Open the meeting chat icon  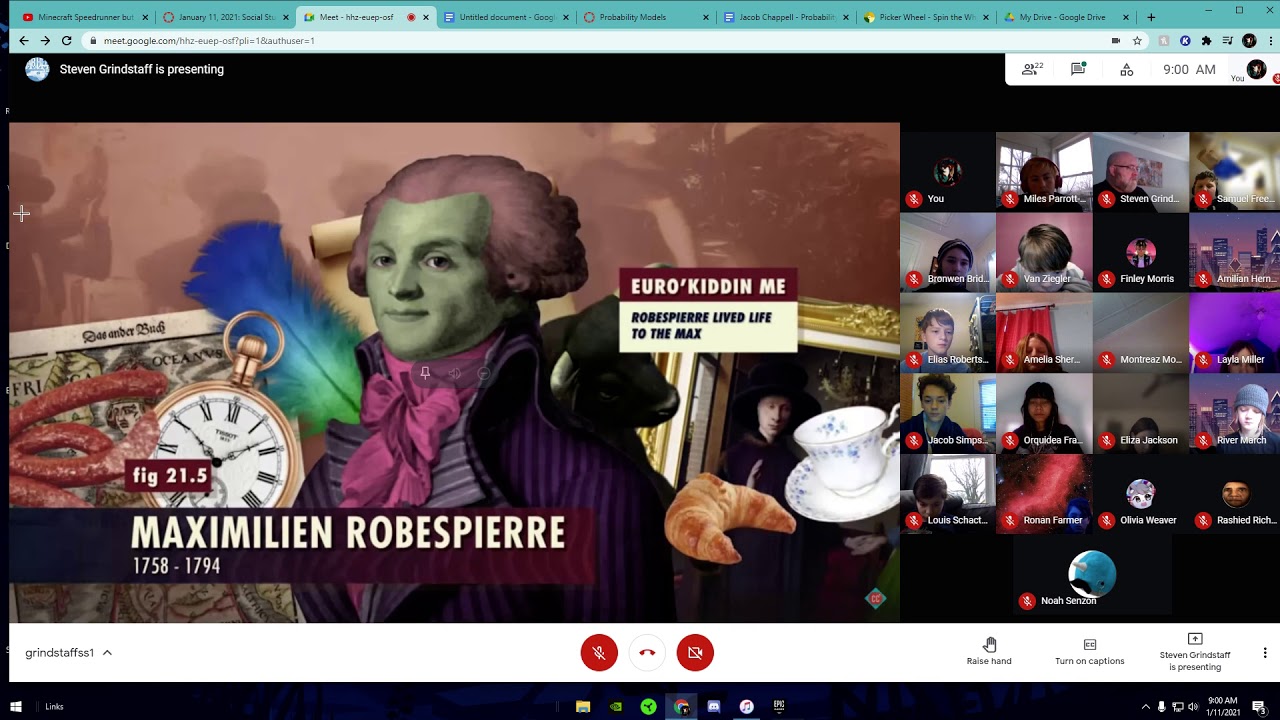(1078, 69)
